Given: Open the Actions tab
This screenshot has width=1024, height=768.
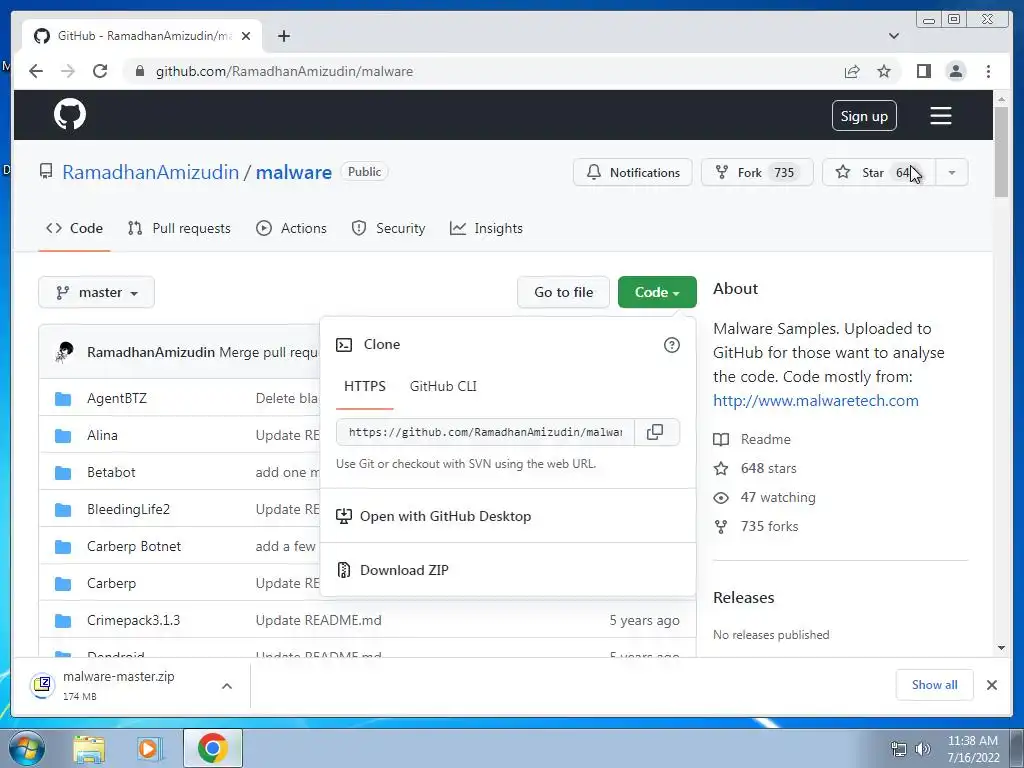Looking at the screenshot, I should (291, 229).
